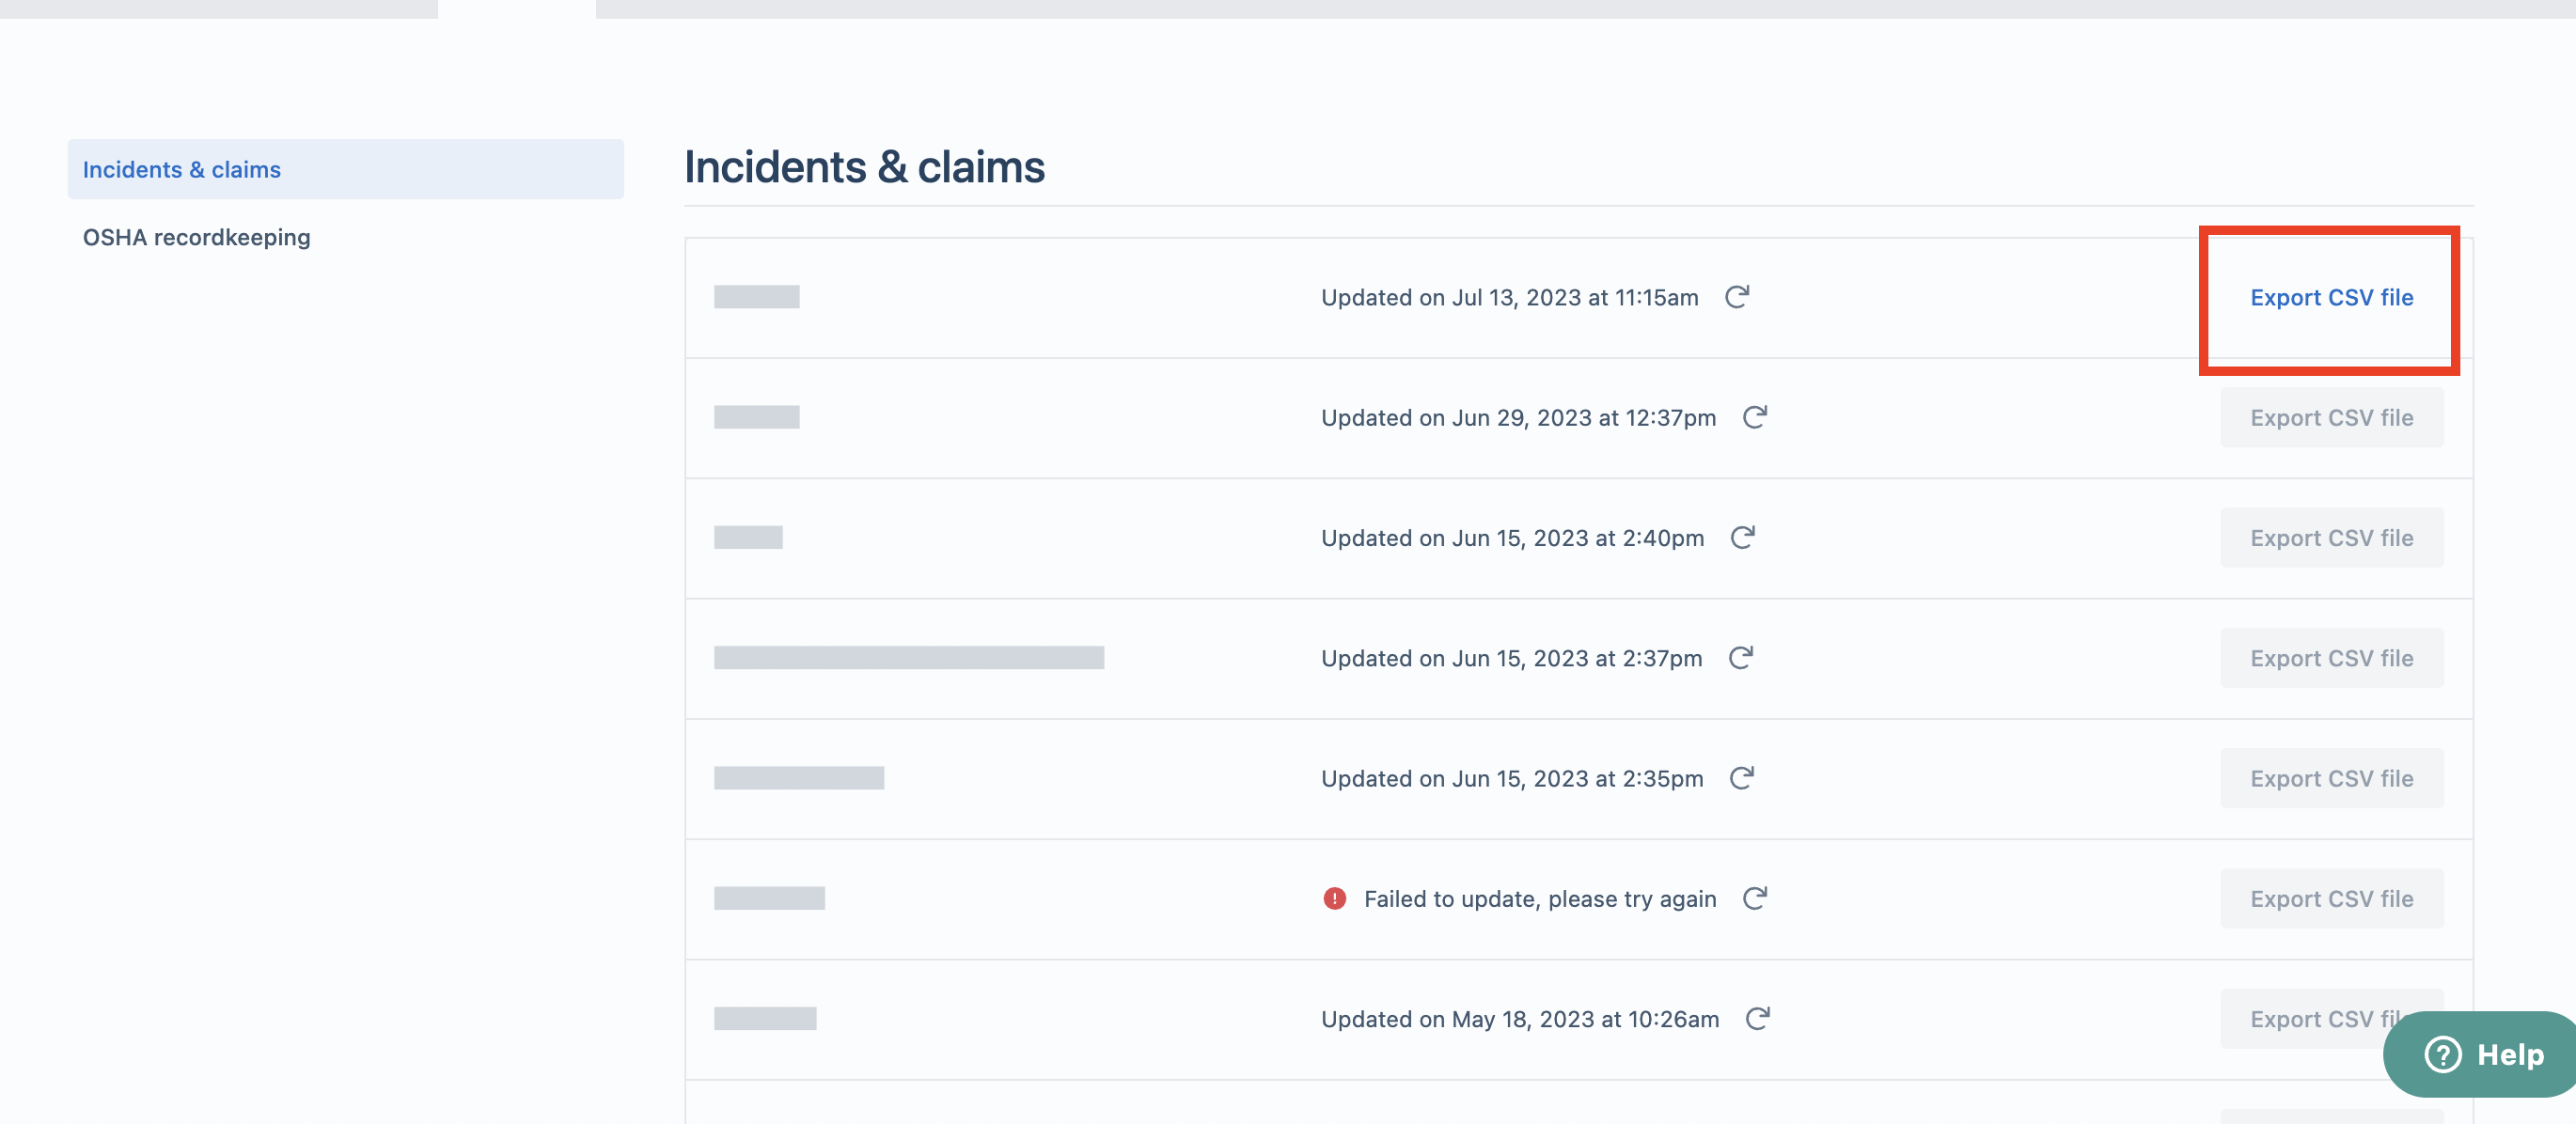Select 'Updated on Jun 15, 2023 at 2:35pm' text
The height and width of the screenshot is (1124, 2576).
[x=1512, y=778]
